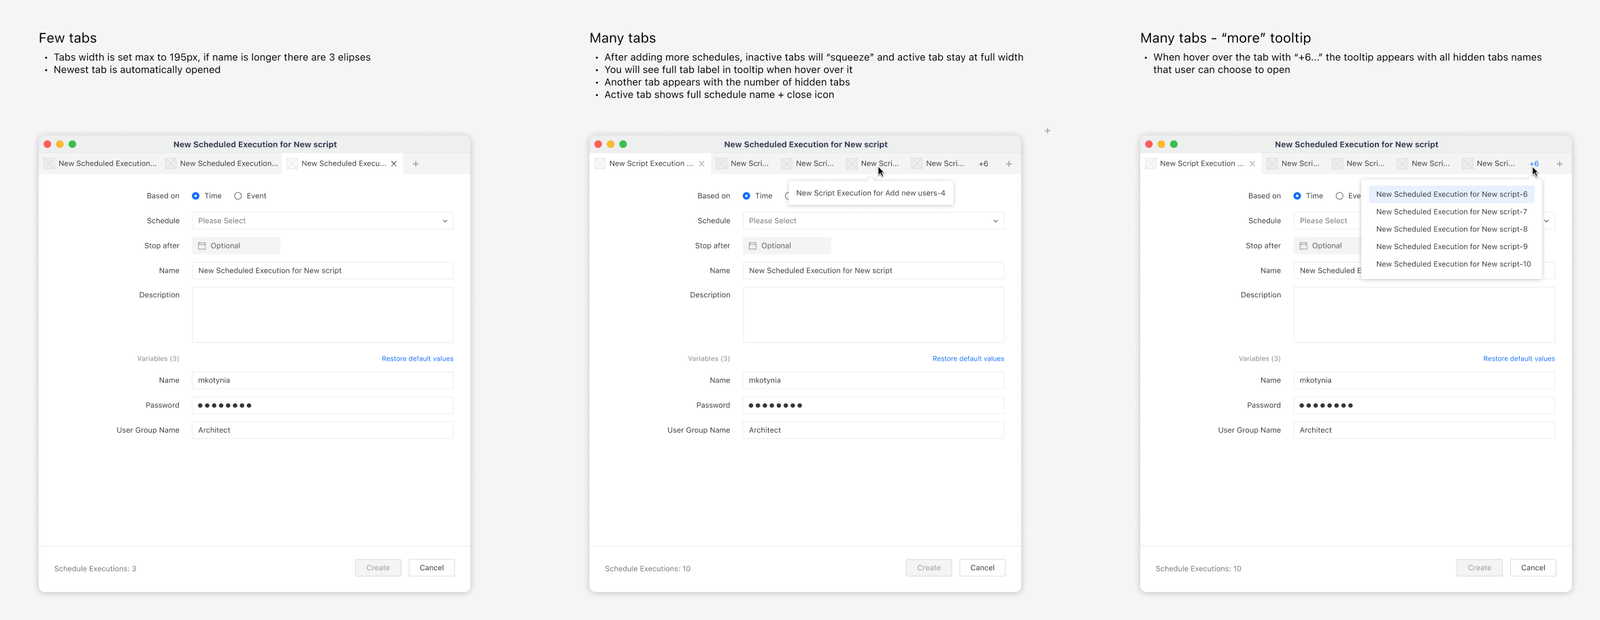Click Create in the more tooltip window
Viewport: 1600px width, 620px height.
pos(1480,568)
